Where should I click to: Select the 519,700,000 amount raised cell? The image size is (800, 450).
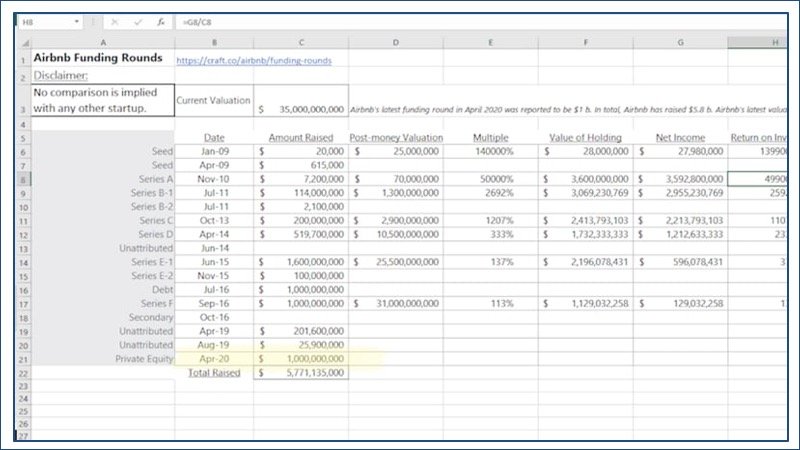301,234
